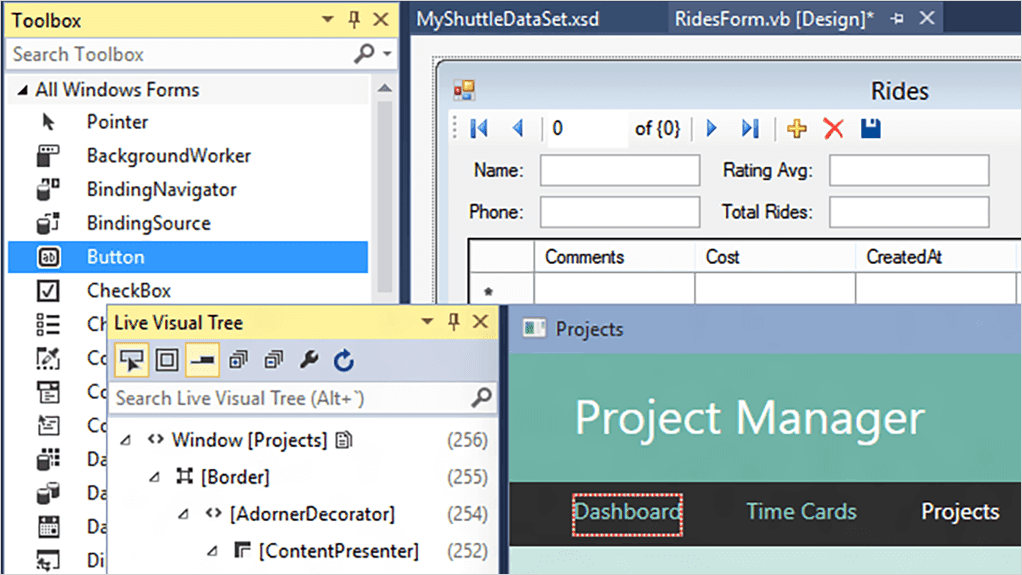
Task: Toggle the Display Layout Adorners button
Action: pos(167,360)
